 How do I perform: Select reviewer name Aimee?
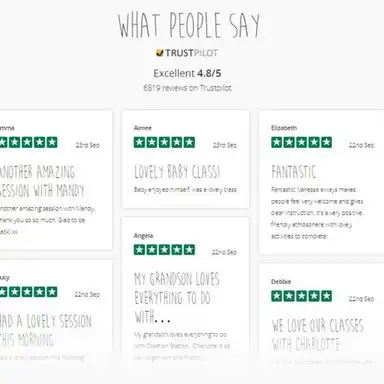coord(142,128)
